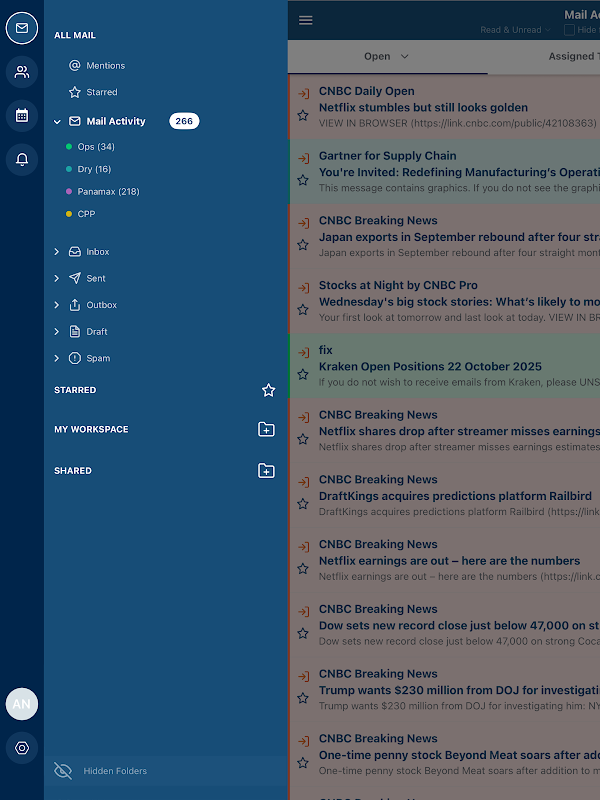600x800 pixels.
Task: Expand the Inbox folder
Action: point(57,252)
